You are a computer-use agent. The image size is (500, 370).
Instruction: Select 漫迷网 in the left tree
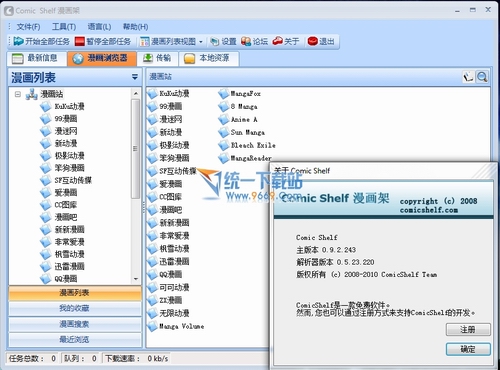click(x=66, y=131)
